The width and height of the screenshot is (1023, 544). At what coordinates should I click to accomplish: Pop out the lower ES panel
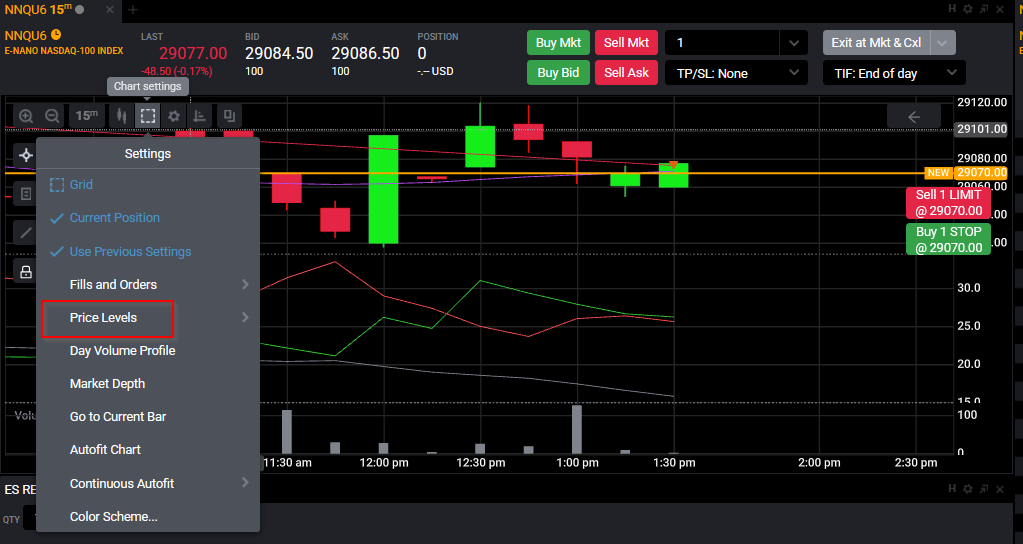pyautogui.click(x=984, y=488)
